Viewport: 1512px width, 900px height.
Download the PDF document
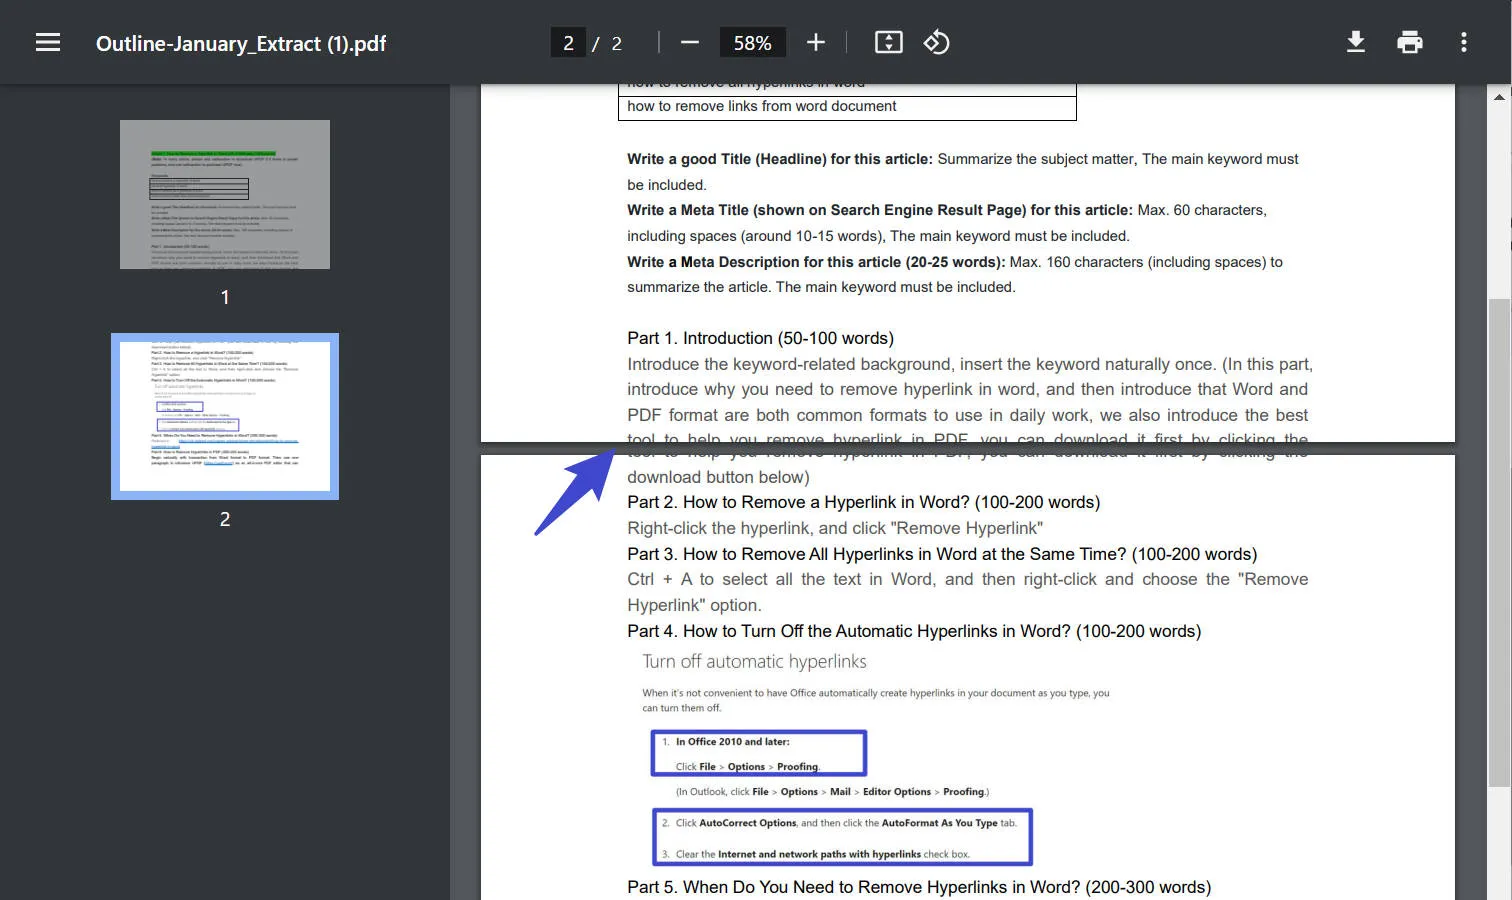click(1355, 42)
